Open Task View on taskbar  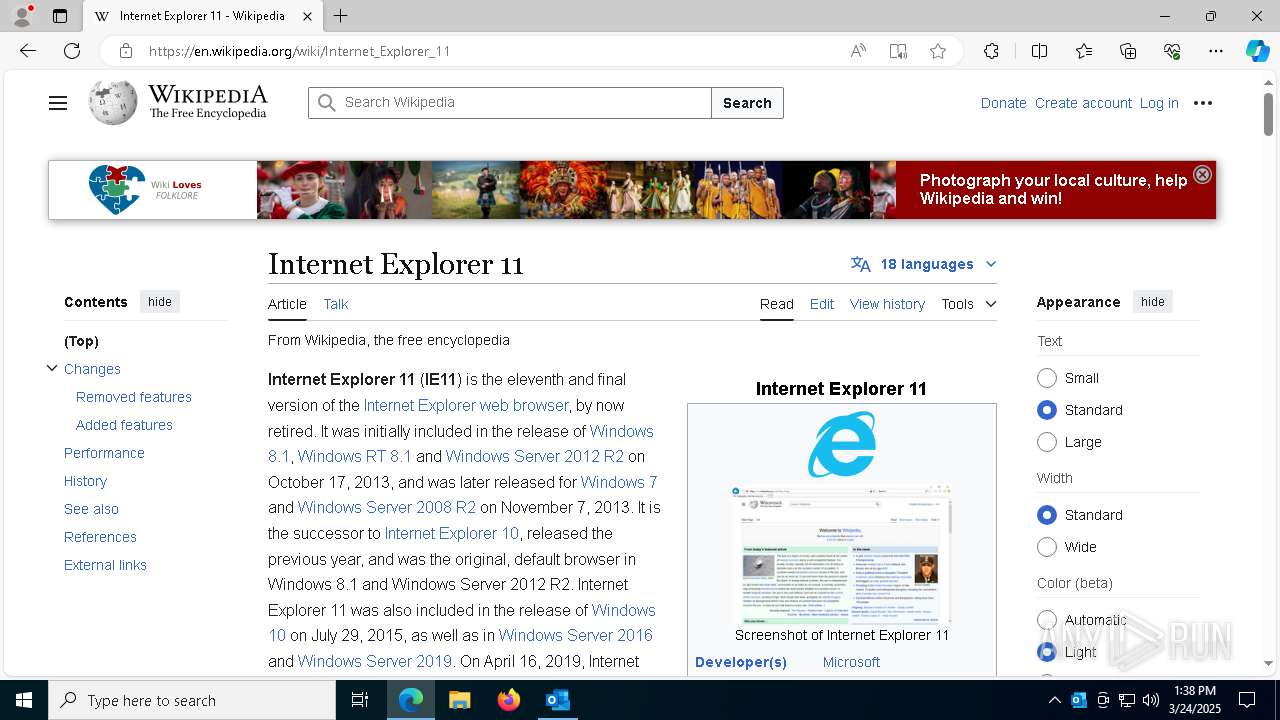coord(360,700)
